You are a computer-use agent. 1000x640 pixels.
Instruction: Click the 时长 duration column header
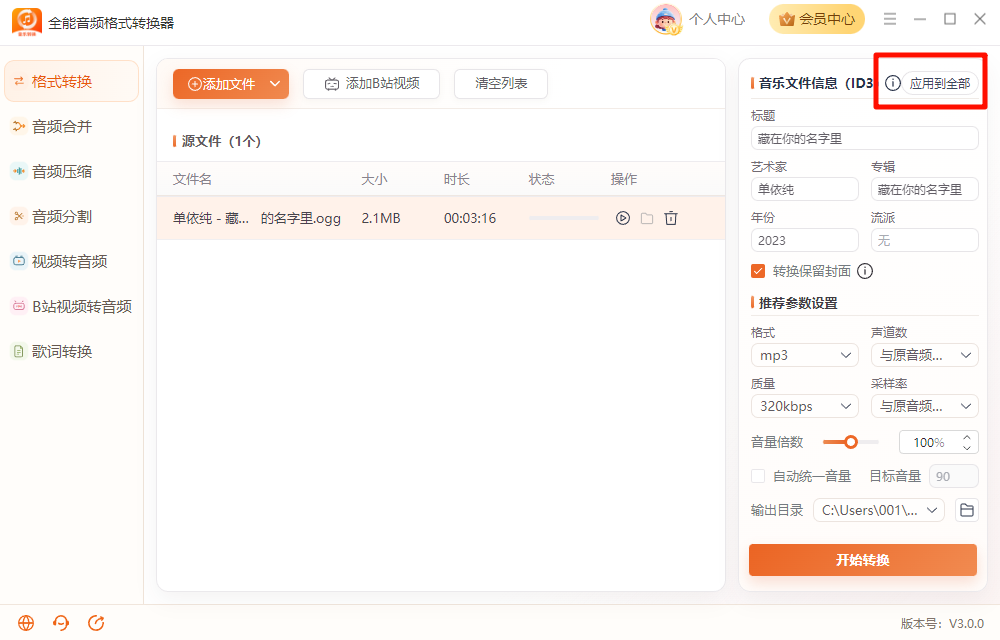[457, 179]
